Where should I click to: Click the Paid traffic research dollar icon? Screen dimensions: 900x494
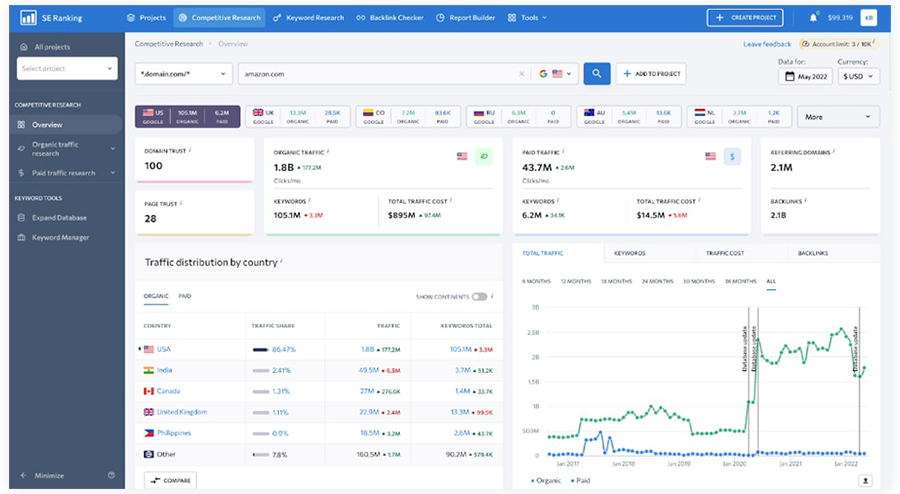coord(21,173)
